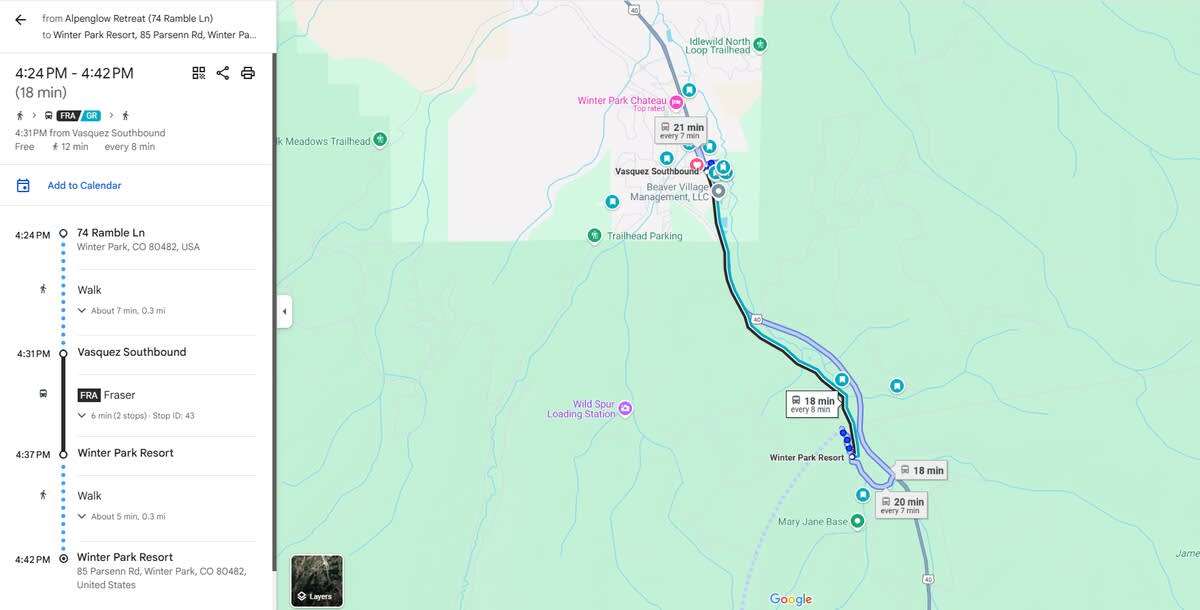Click the Mary Jane Base map marker
Viewport: 1200px width, 610px height.
coord(857,521)
